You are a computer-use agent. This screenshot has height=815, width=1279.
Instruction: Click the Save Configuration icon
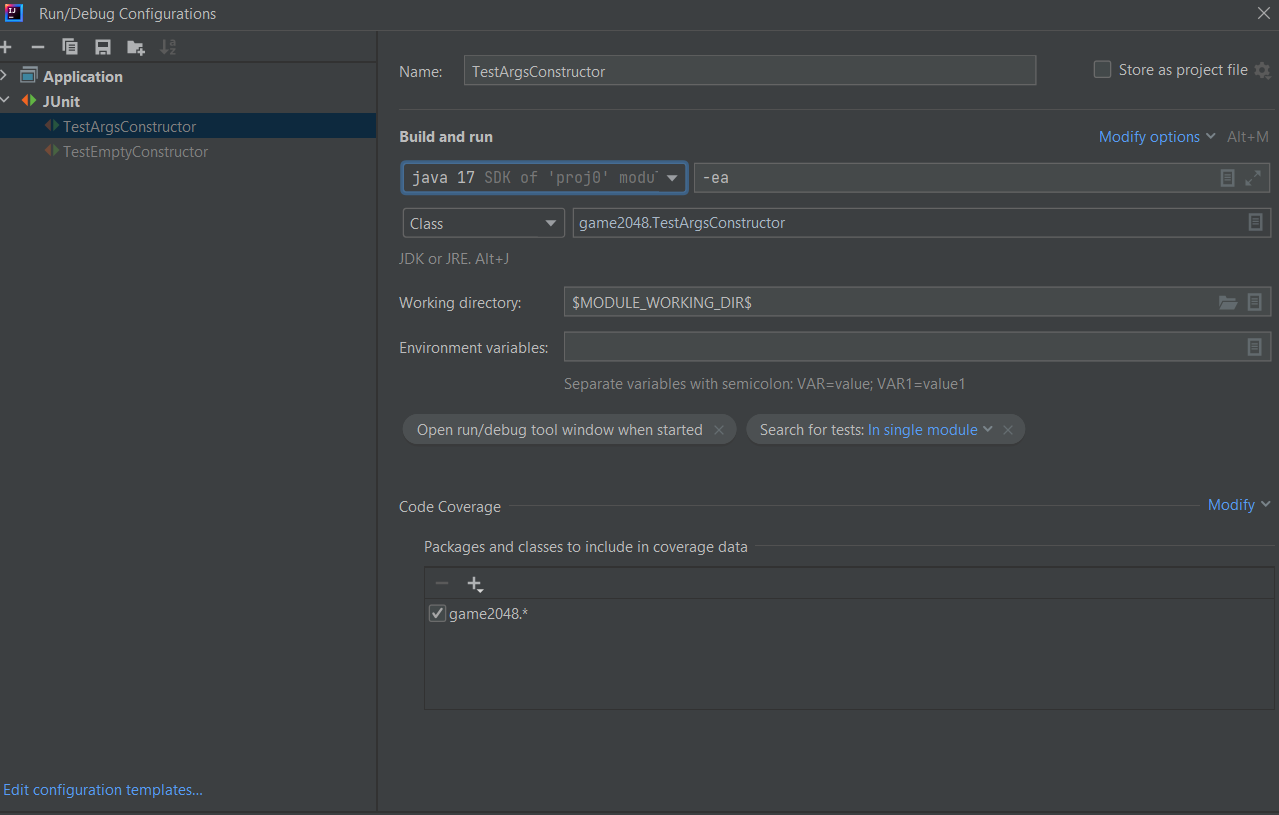click(x=102, y=47)
